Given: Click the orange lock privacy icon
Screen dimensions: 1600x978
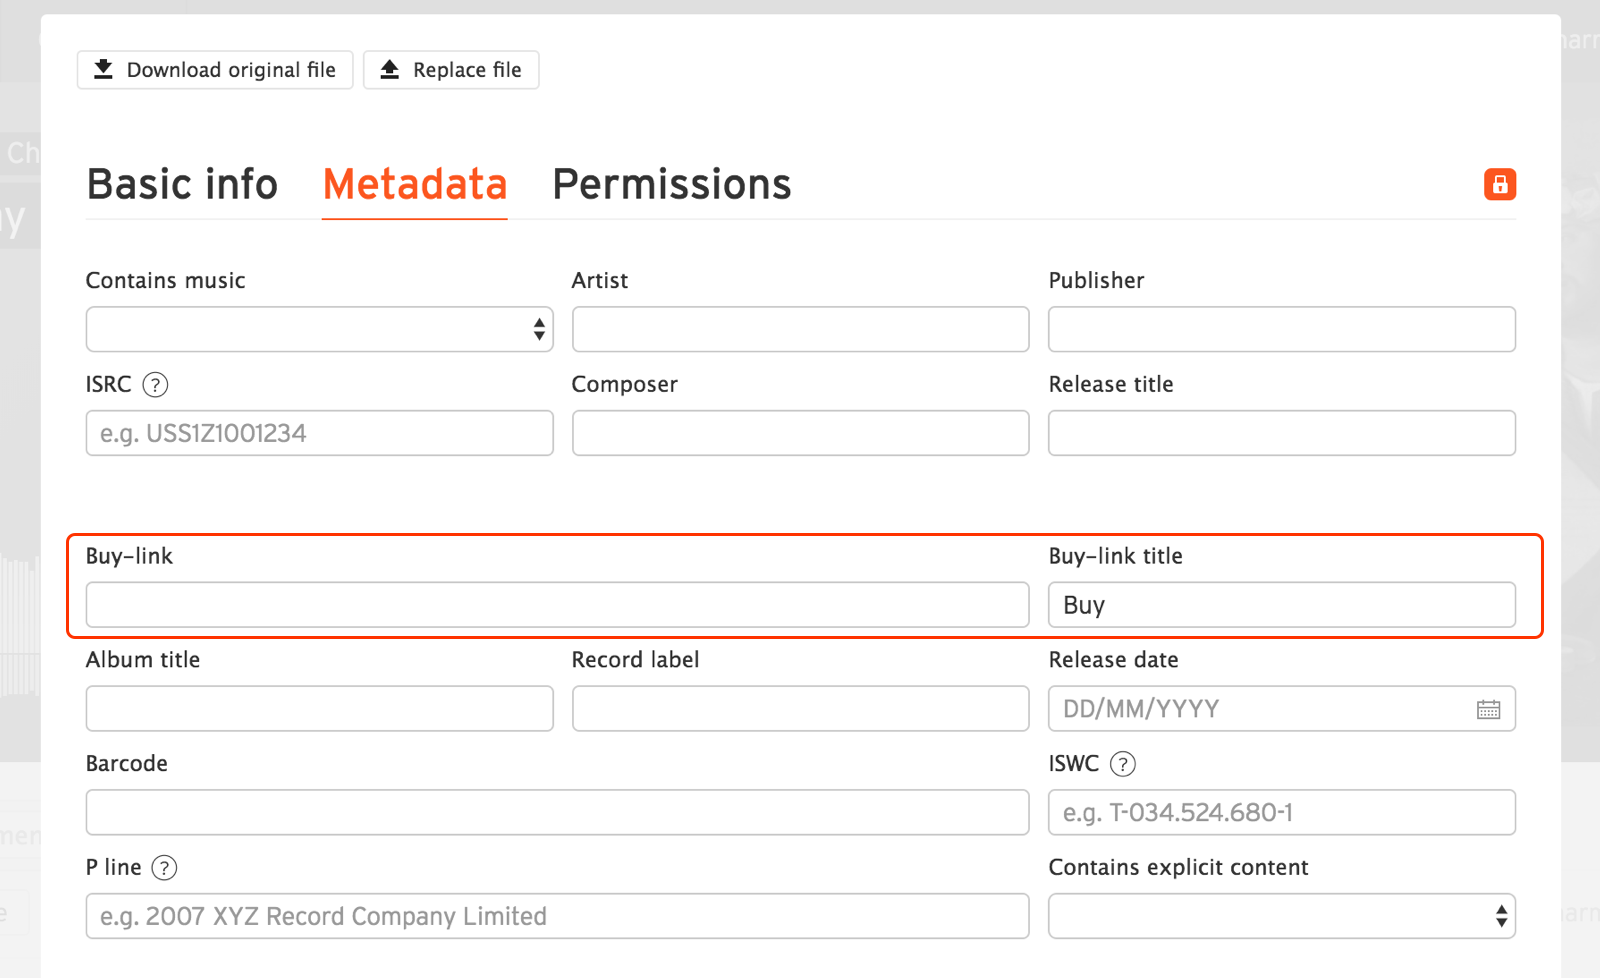Looking at the screenshot, I should pos(1499,184).
